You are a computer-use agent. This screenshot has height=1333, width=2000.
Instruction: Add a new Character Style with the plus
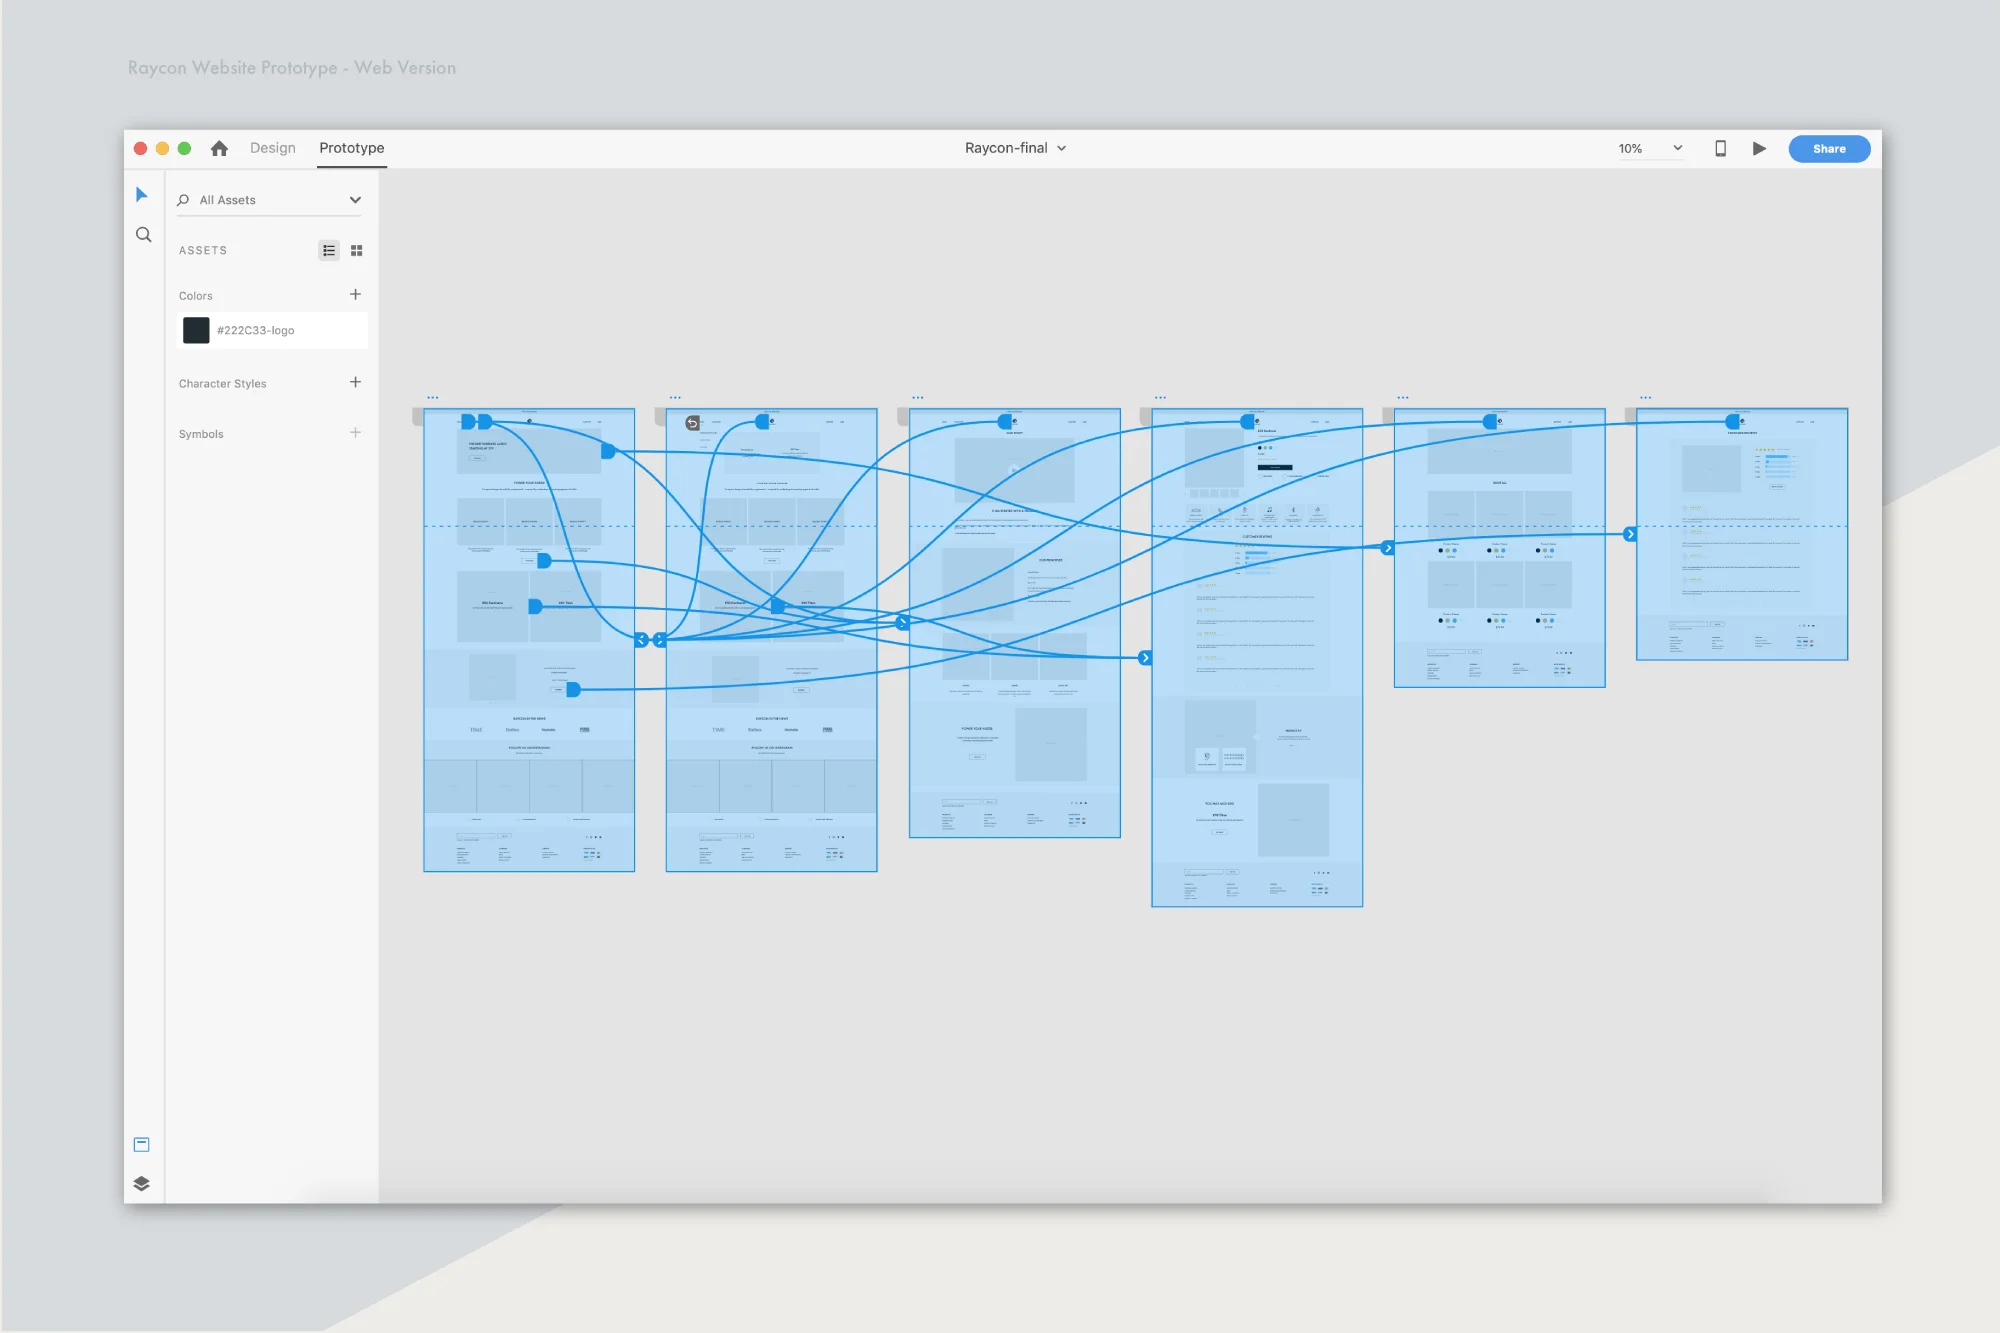point(355,382)
